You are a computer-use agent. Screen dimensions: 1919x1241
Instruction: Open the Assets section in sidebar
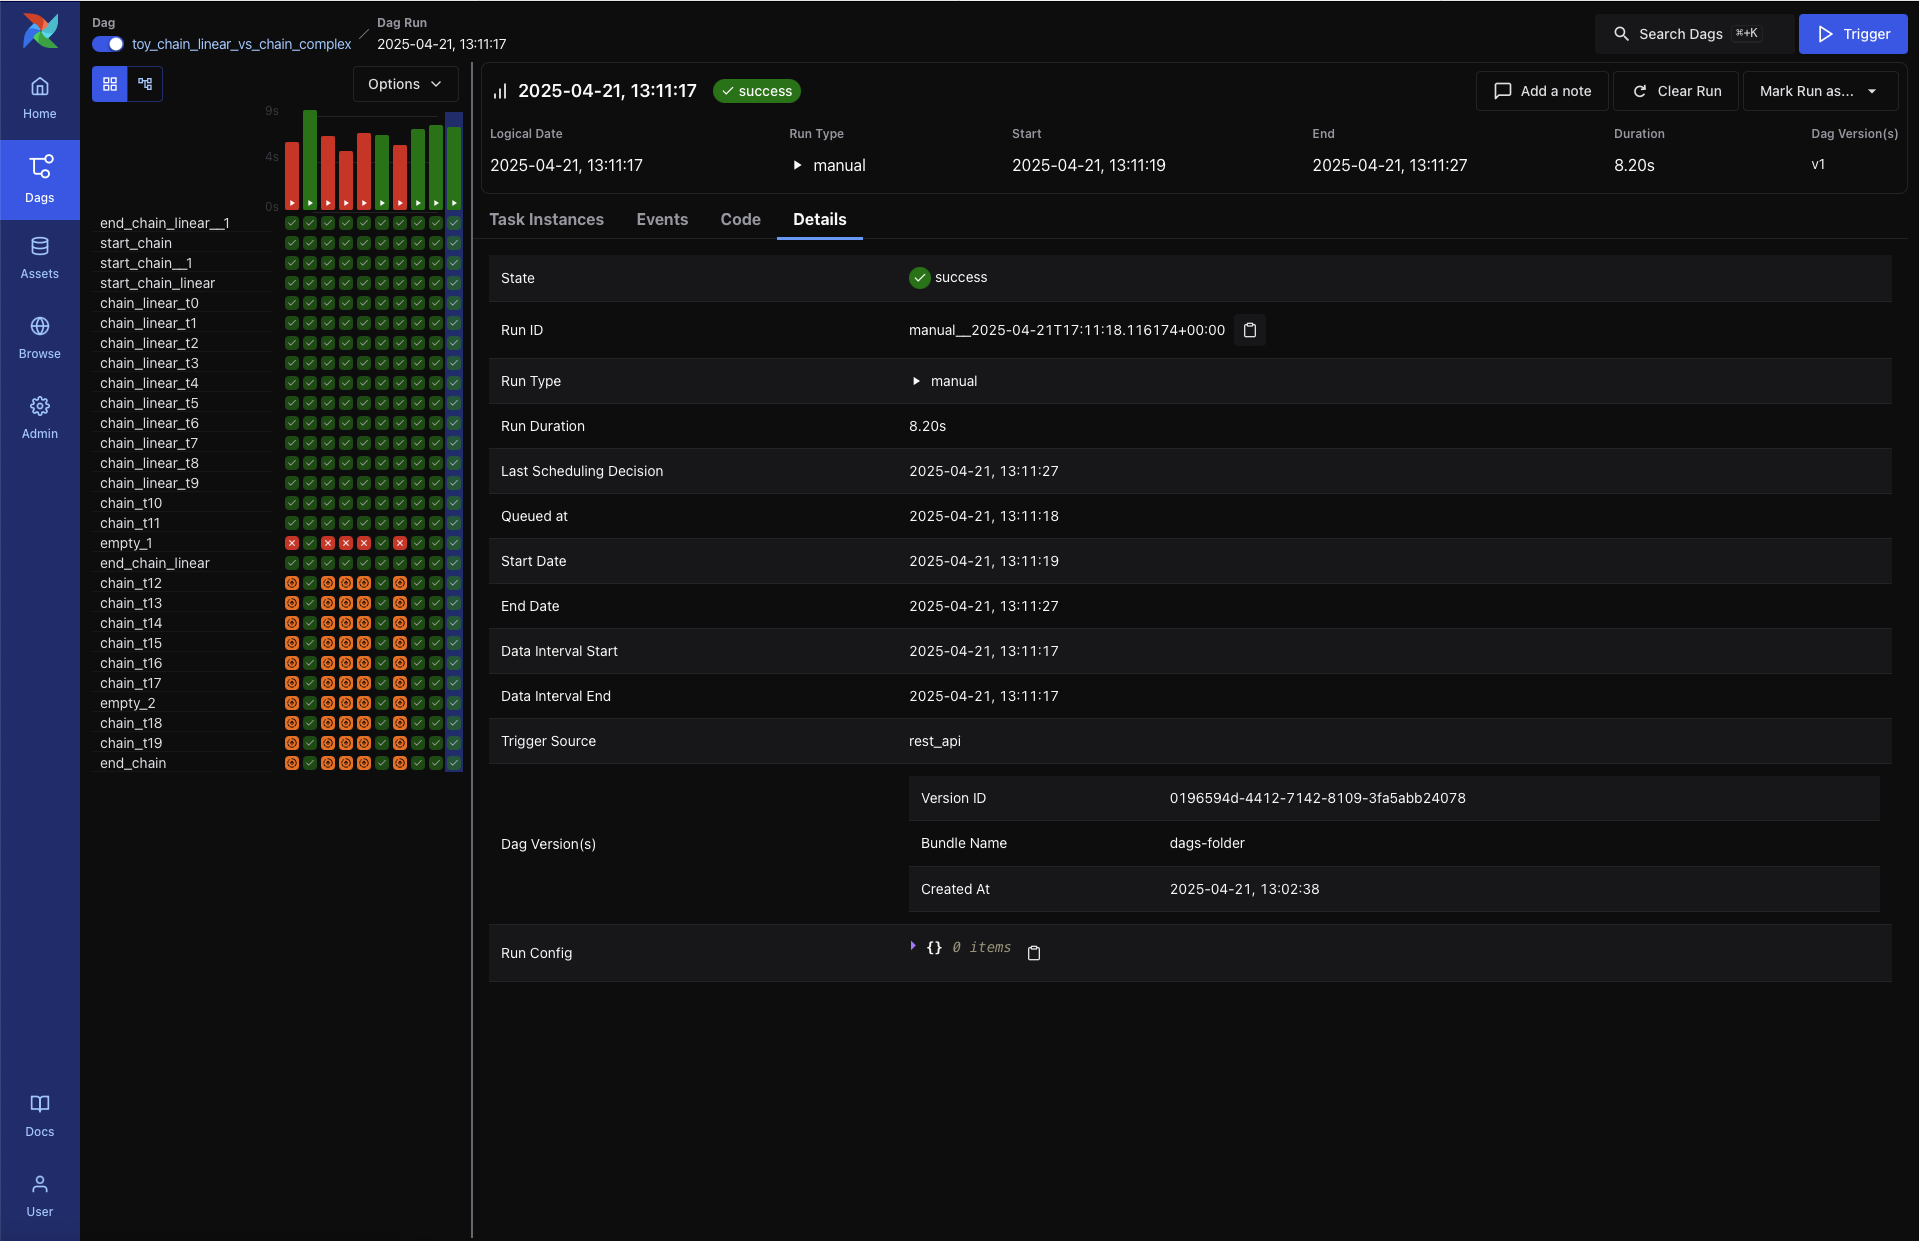39,257
